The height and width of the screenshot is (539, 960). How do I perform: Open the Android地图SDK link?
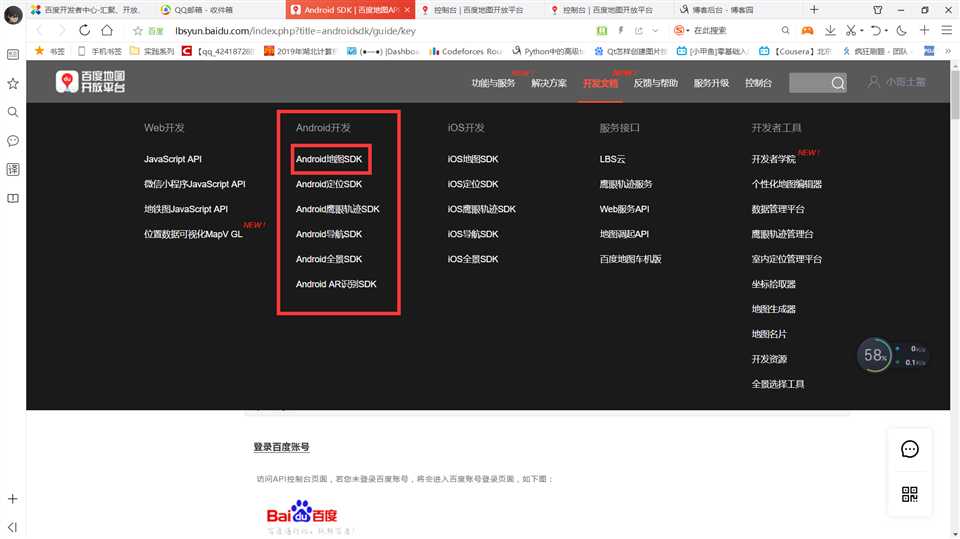329,159
